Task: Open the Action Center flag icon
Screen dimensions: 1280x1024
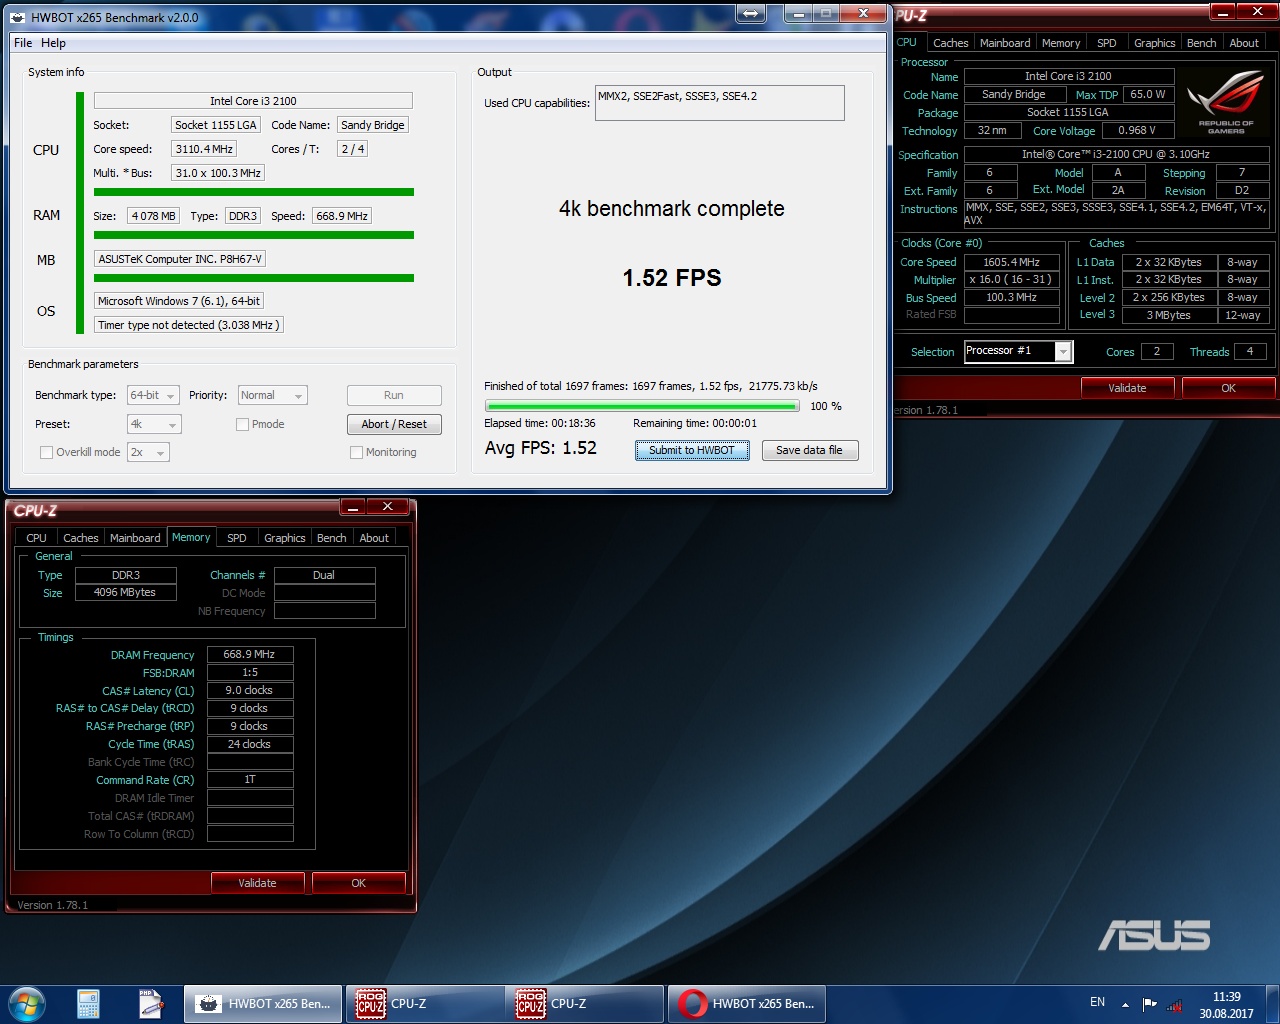Action: pos(1149,1004)
